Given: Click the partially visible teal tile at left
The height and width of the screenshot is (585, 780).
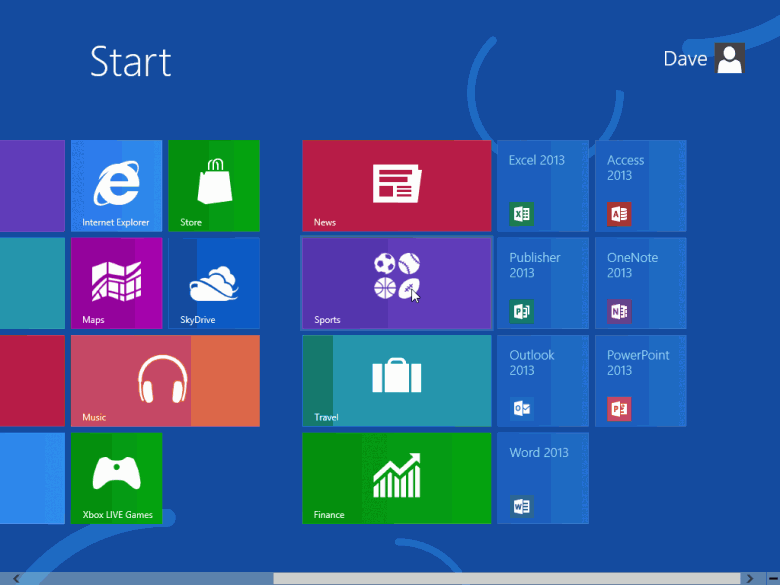Looking at the screenshot, I should 32,283.
